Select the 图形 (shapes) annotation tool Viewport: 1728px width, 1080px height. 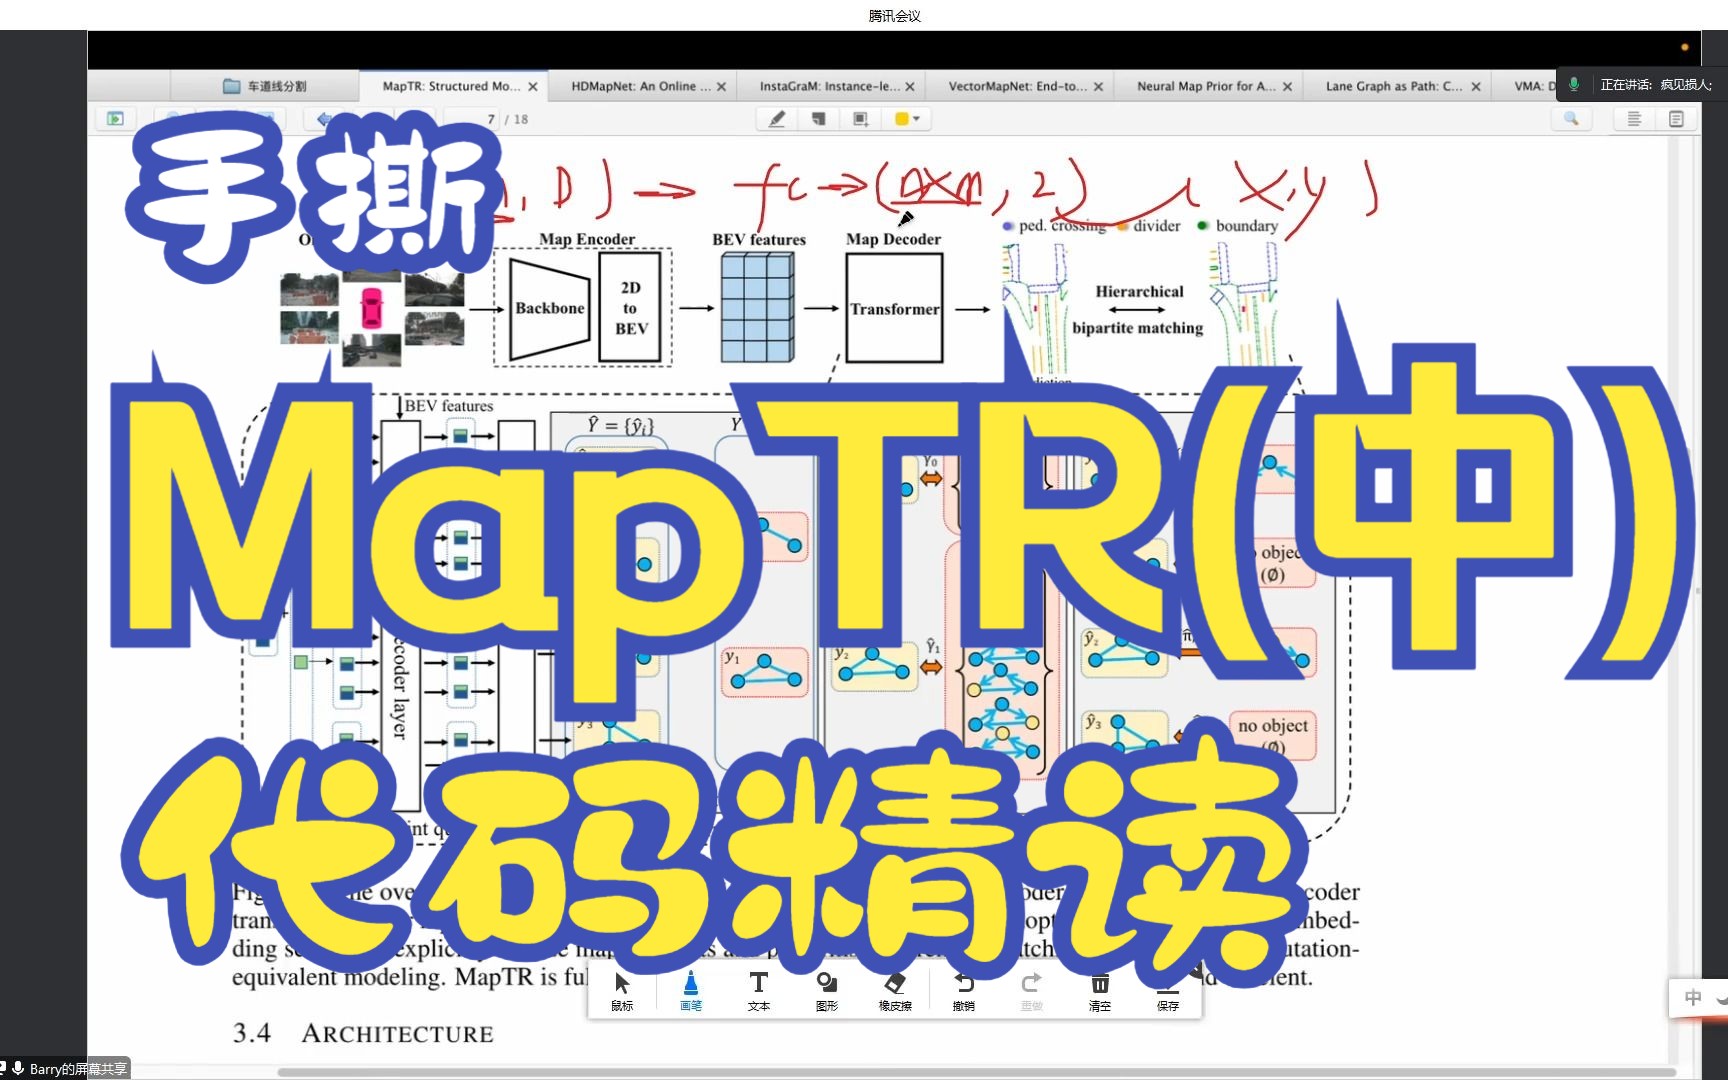coord(827,991)
